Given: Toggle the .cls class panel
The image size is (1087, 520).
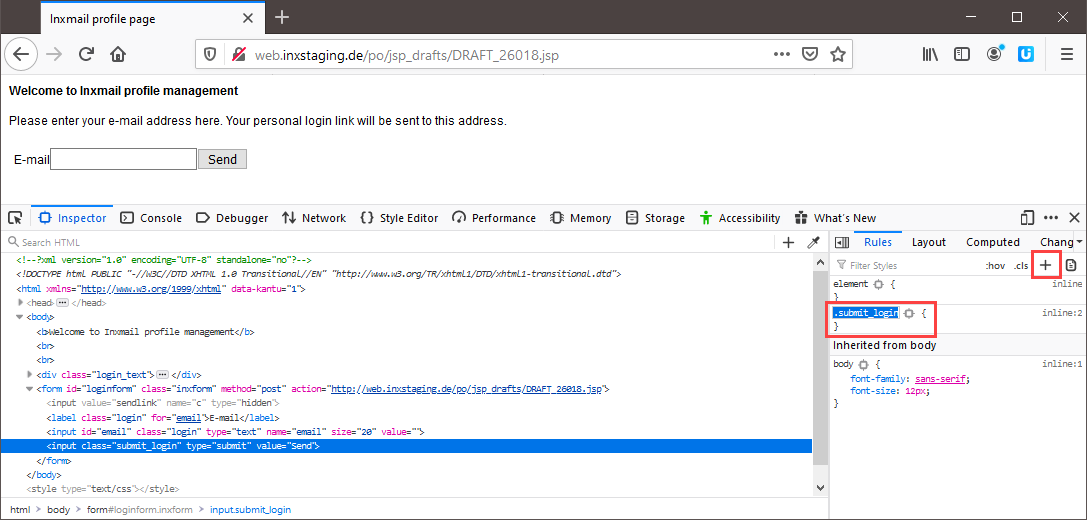Looking at the screenshot, I should [x=1021, y=266].
